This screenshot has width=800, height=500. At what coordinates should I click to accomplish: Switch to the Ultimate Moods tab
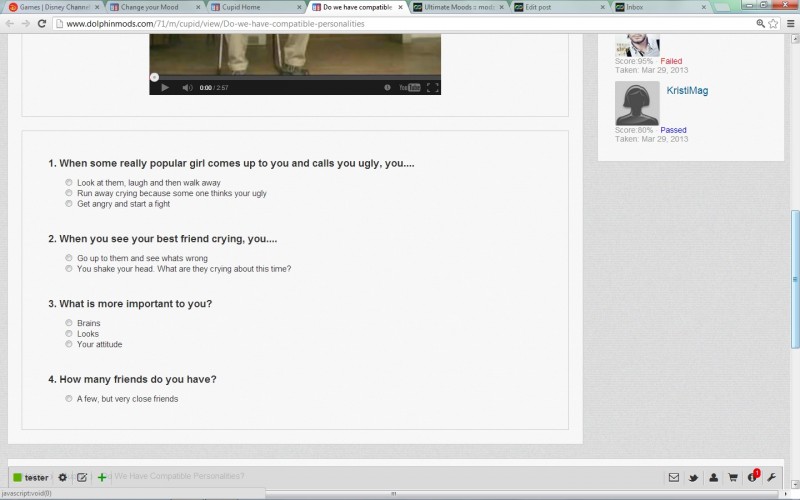(x=459, y=7)
